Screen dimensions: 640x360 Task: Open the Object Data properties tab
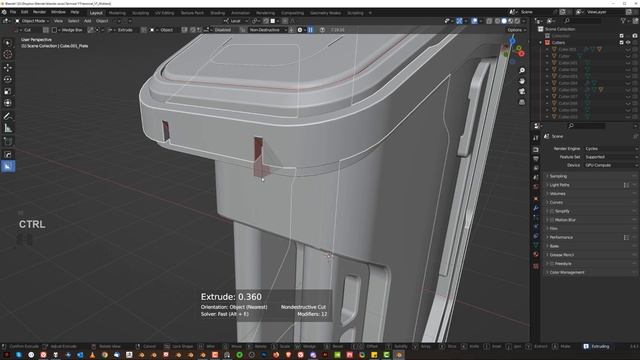[536, 245]
